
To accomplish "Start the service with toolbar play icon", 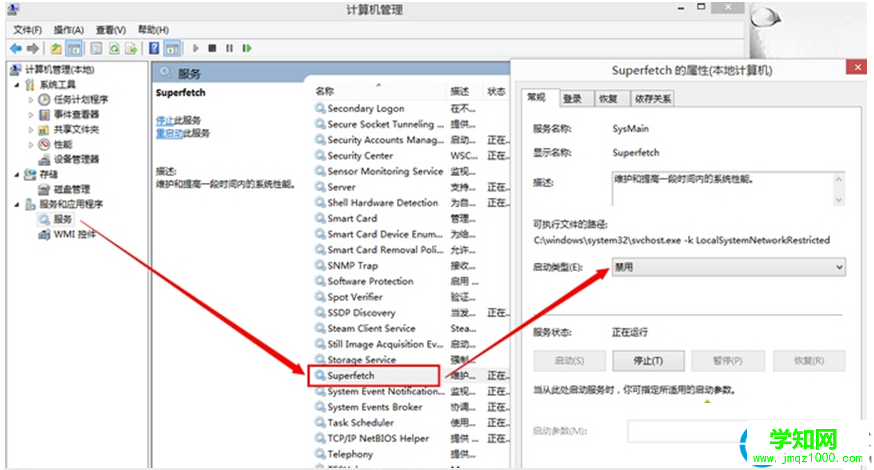I will point(196,49).
